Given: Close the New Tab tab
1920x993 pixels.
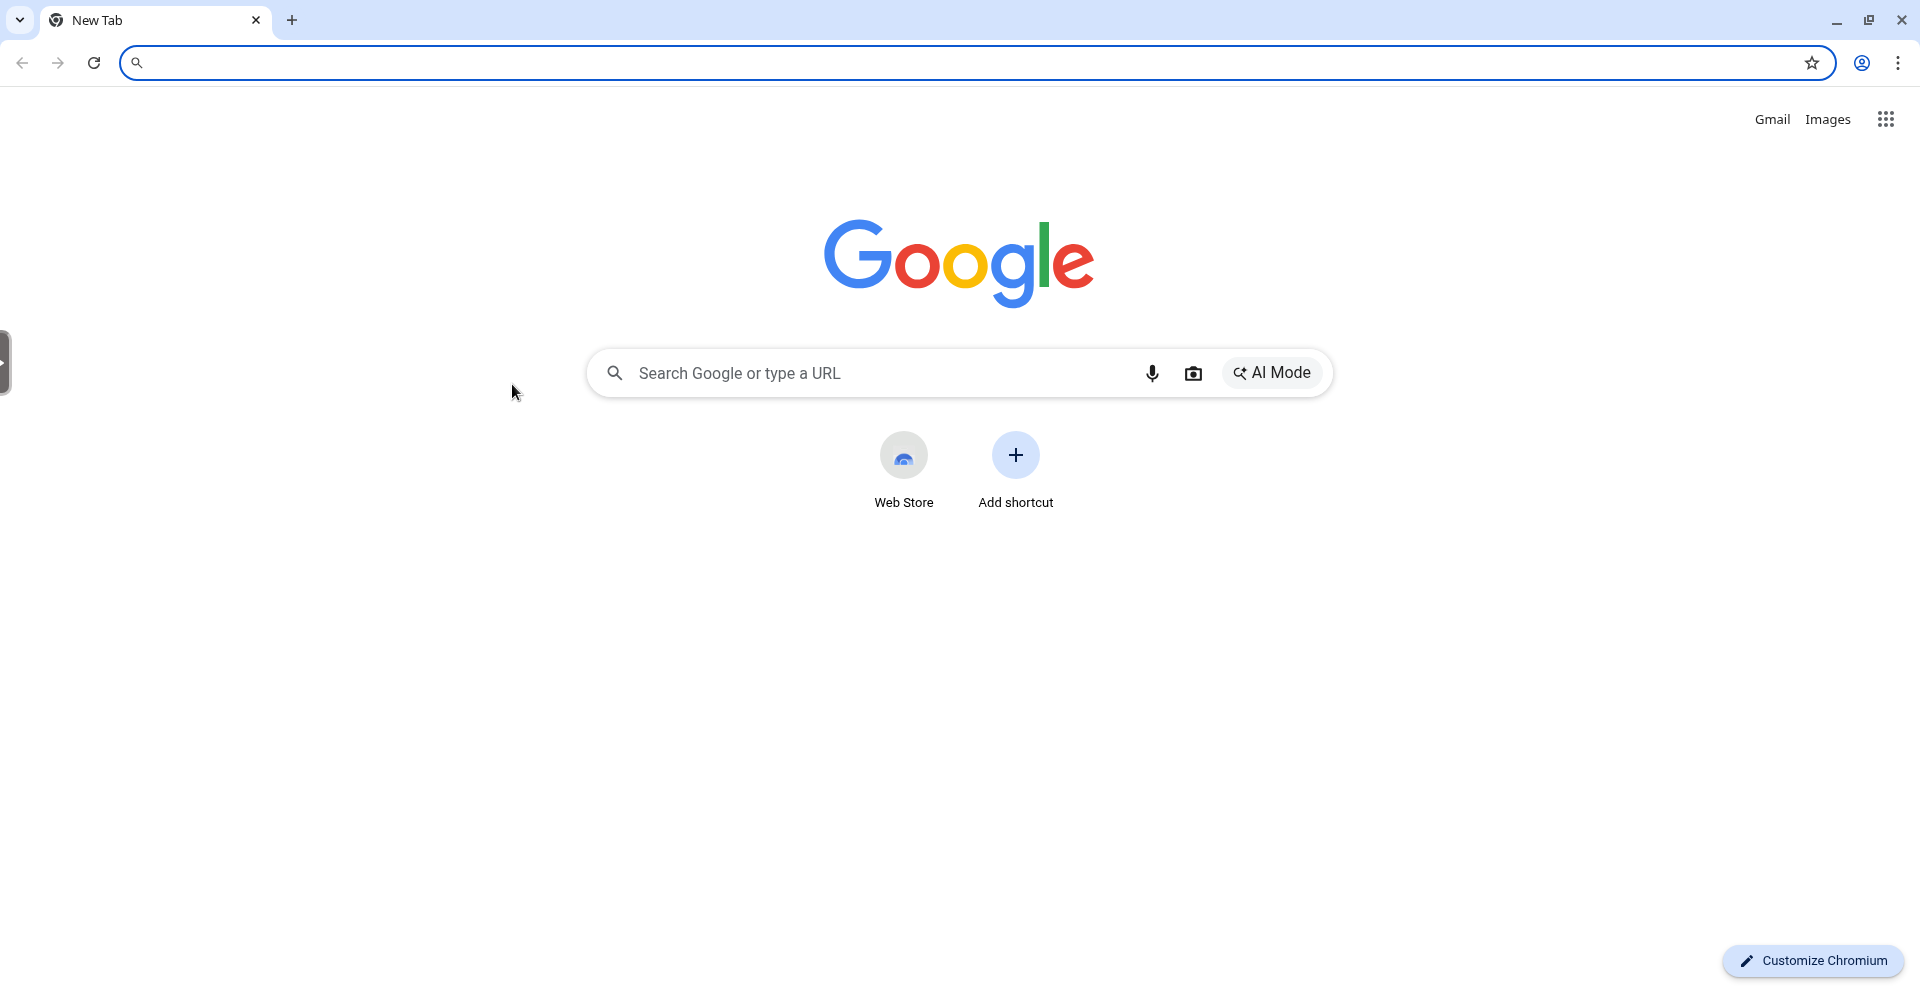Looking at the screenshot, I should [256, 20].
